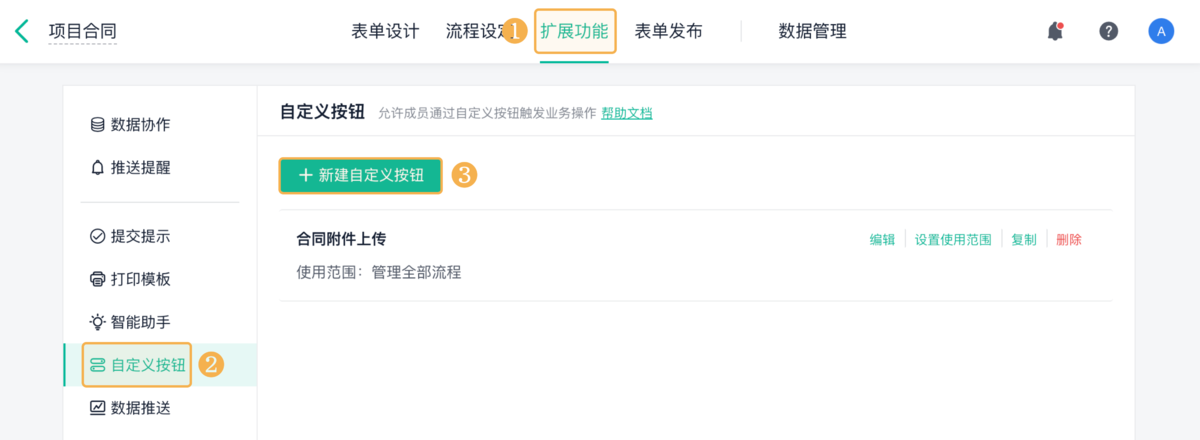Click the 打印模板 printer icon
The height and width of the screenshot is (440, 1200).
[97, 279]
